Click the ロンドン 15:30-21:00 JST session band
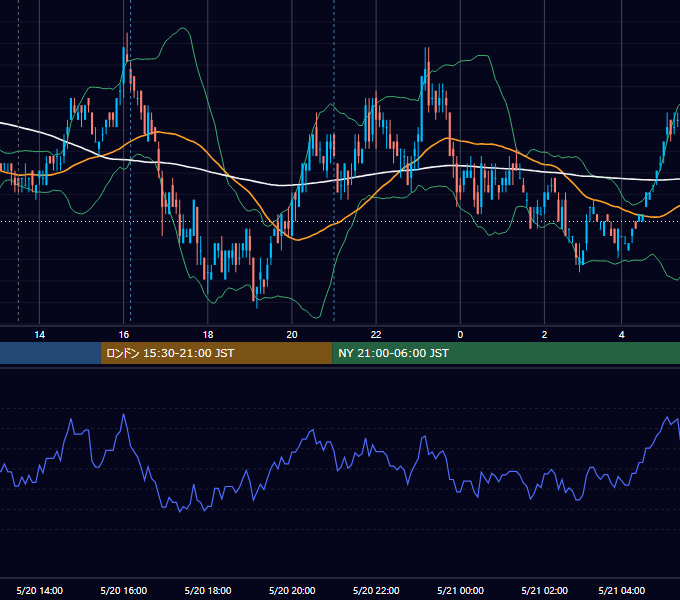Image resolution: width=680 pixels, height=600 pixels. 216,353
